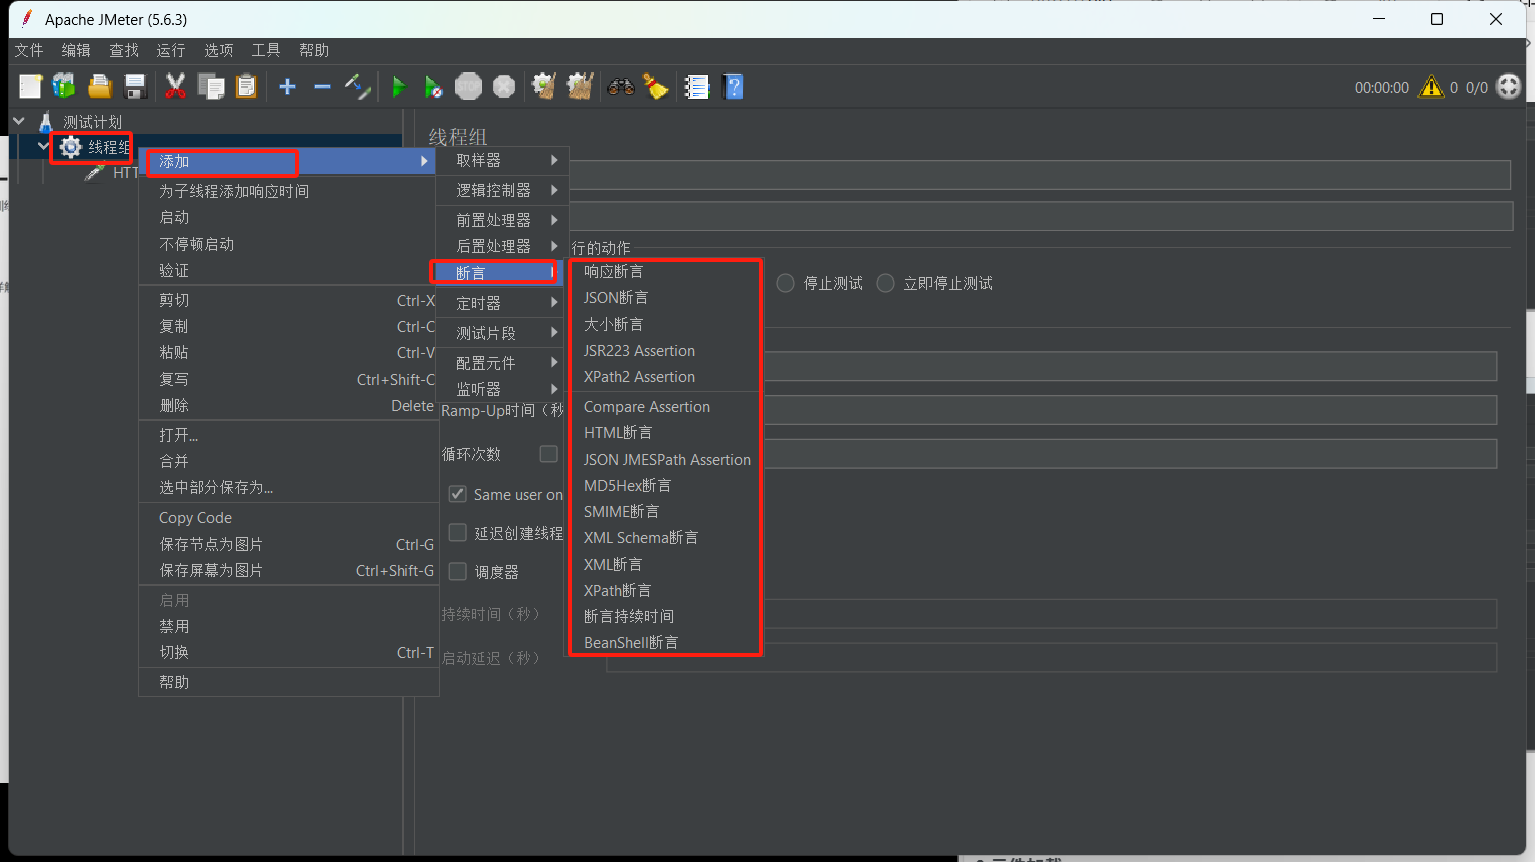Image resolution: width=1535 pixels, height=862 pixels.
Task: Select the 线程组 gear node in tree
Action: pyautogui.click(x=94, y=147)
